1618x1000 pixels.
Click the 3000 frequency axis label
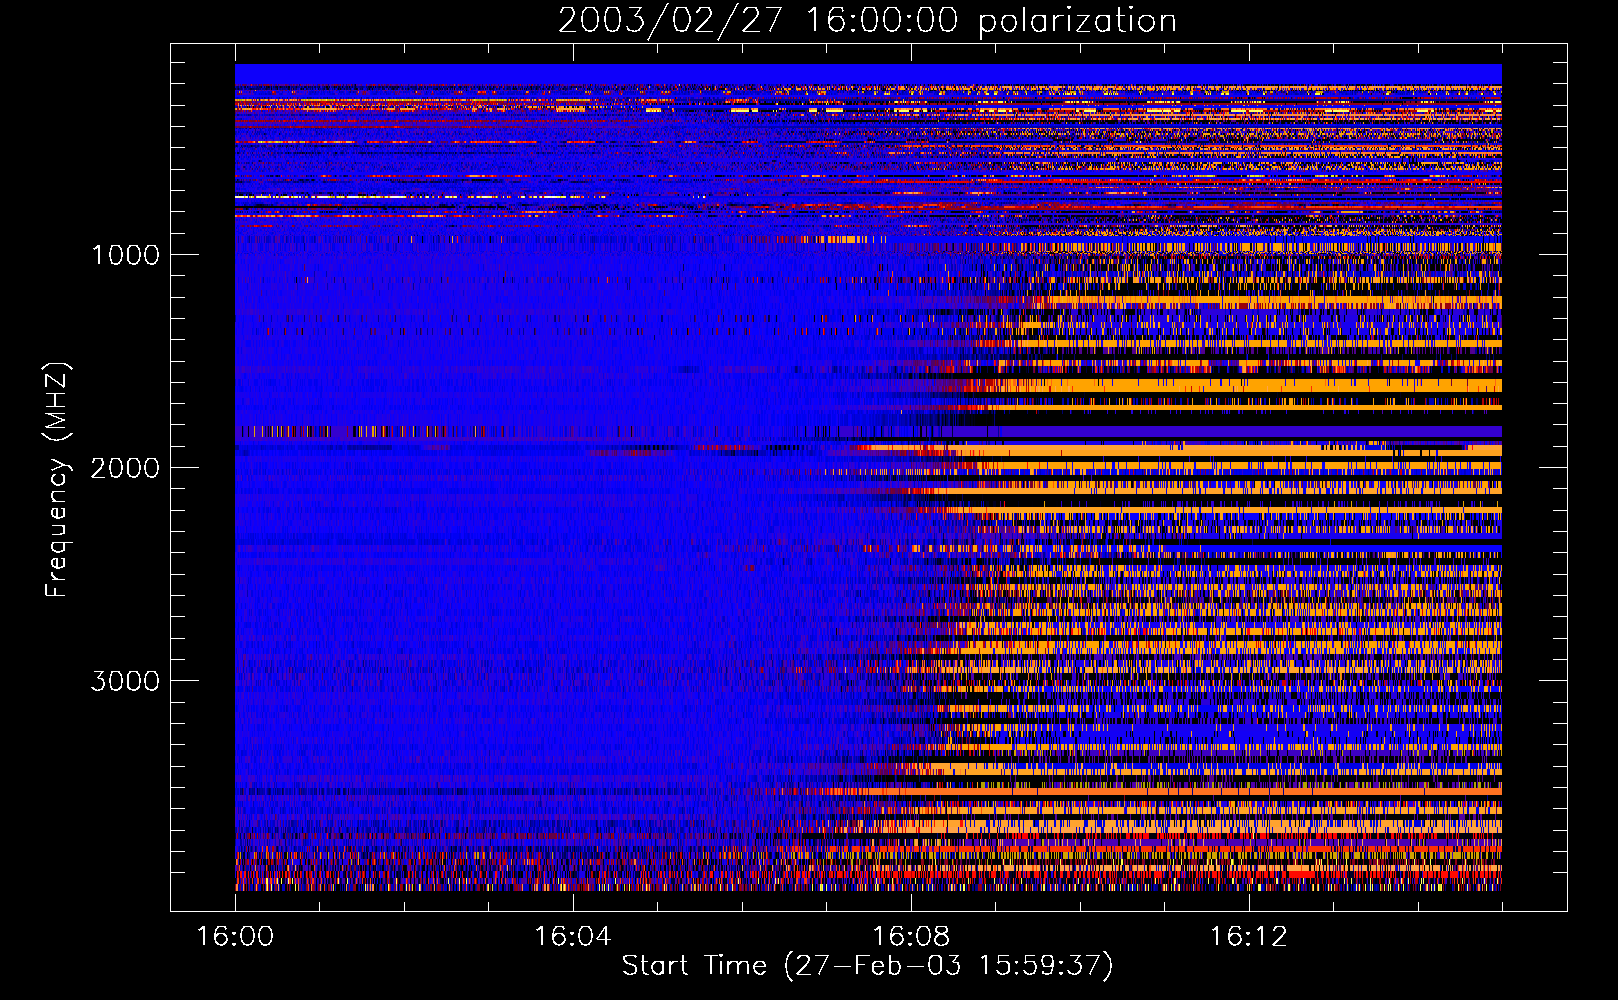[125, 681]
